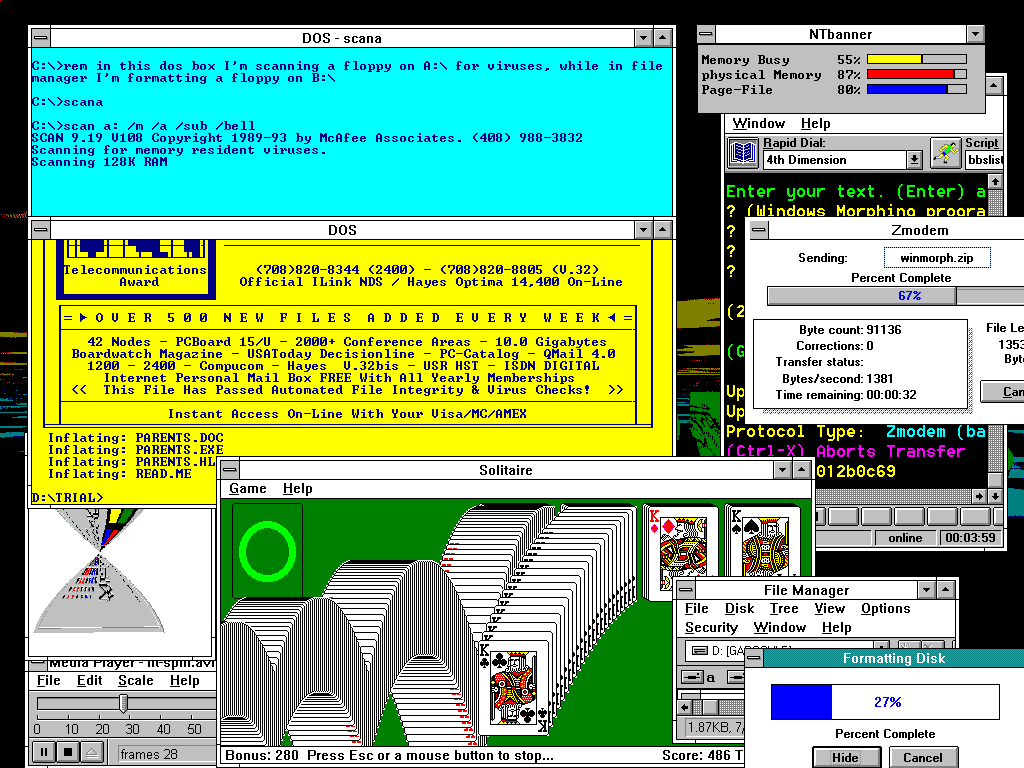Open the Zmodem window control menu box
The width and height of the screenshot is (1024, 768).
[759, 230]
